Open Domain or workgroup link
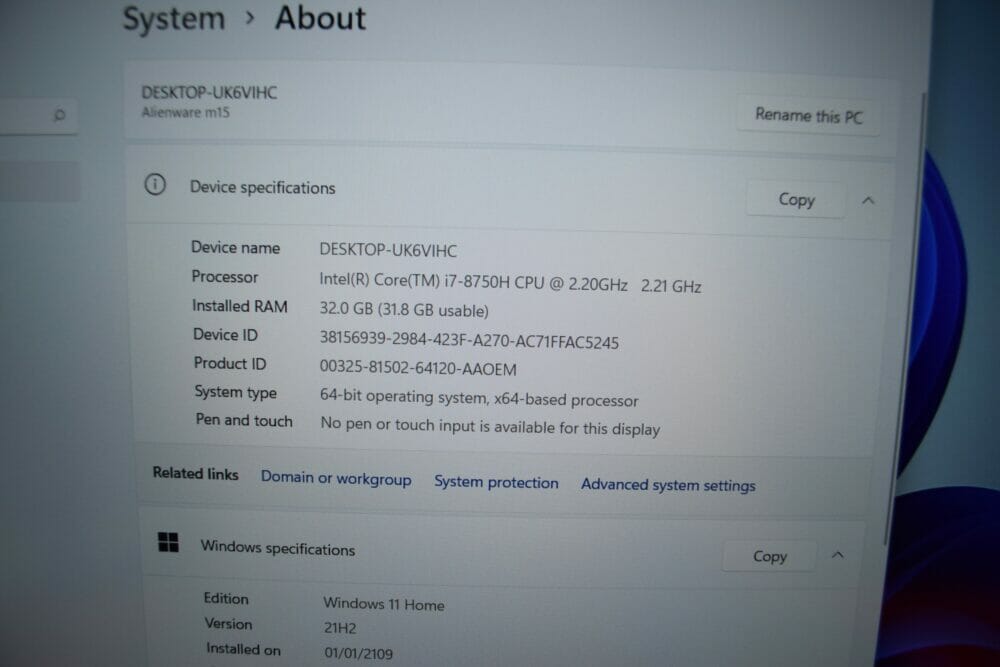 pos(336,479)
